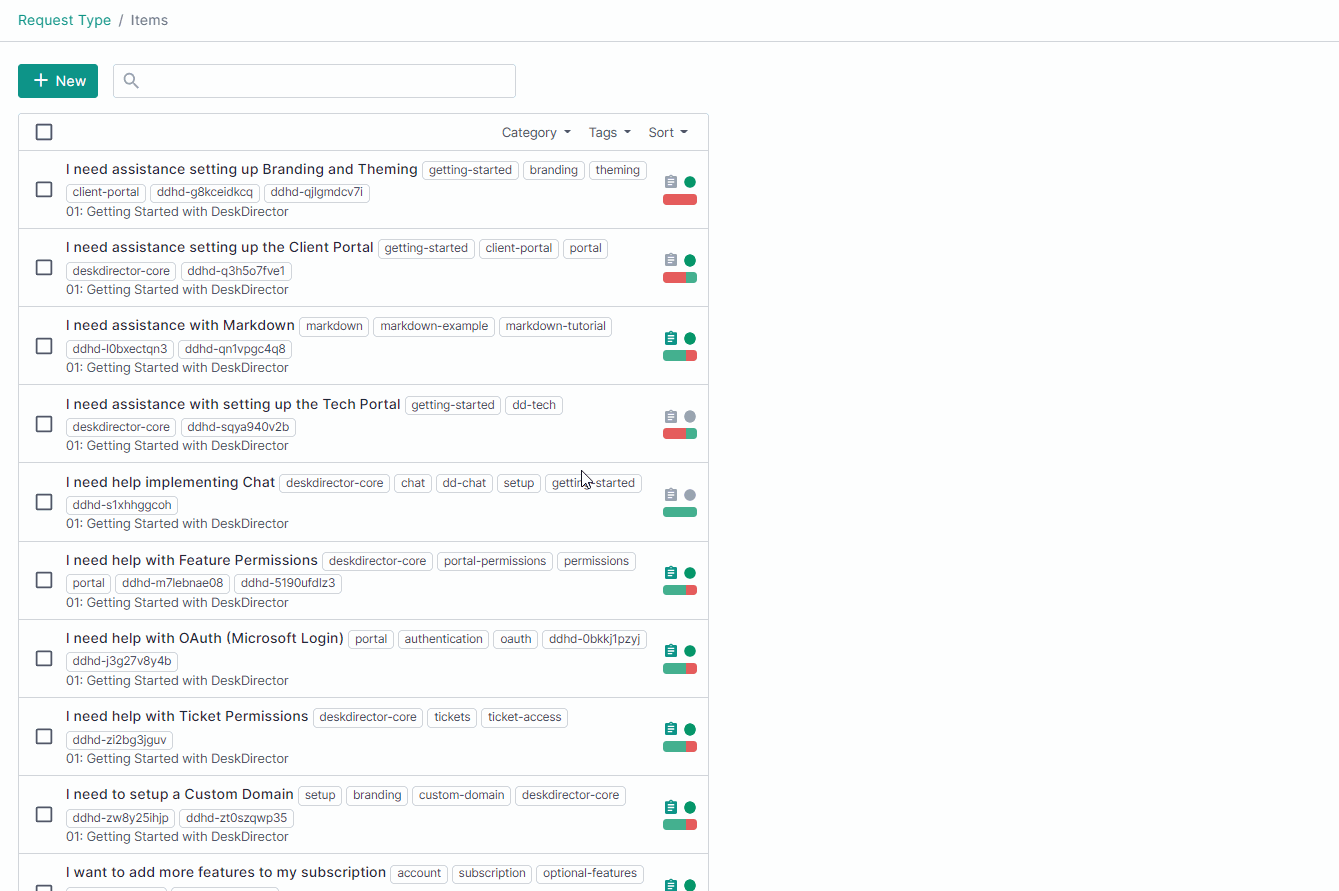Click the 'dd-chat' tag
1339x891 pixels.
(464, 483)
